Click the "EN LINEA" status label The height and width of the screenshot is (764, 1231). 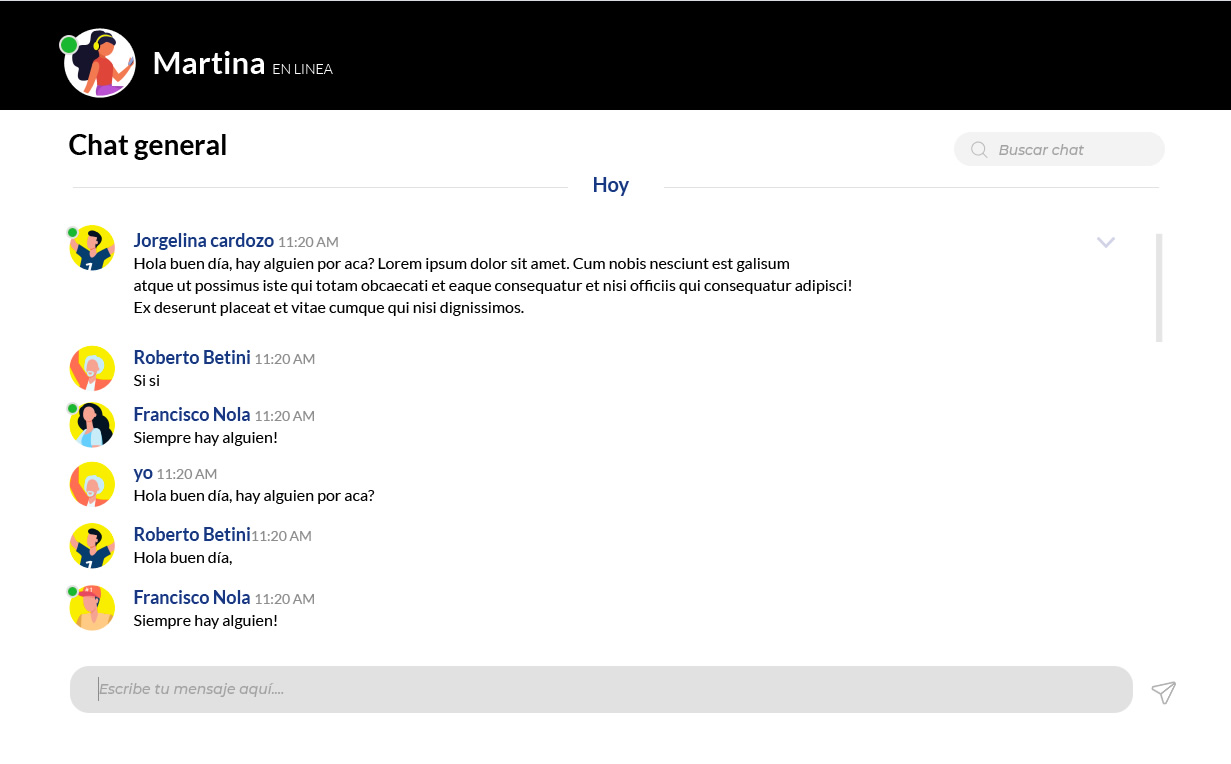pyautogui.click(x=302, y=69)
